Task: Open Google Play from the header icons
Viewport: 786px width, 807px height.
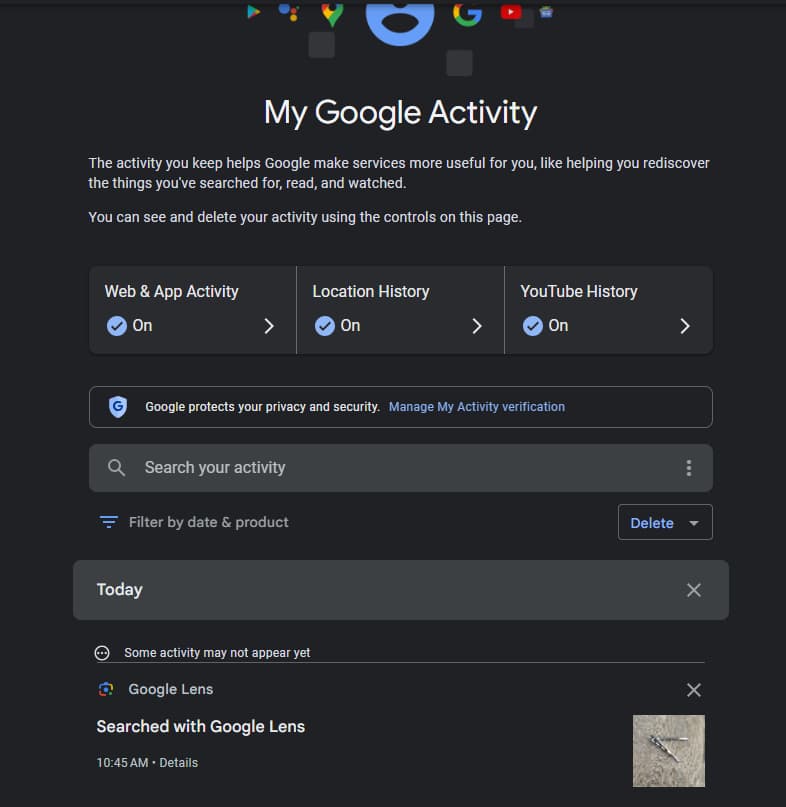Action: tap(252, 12)
